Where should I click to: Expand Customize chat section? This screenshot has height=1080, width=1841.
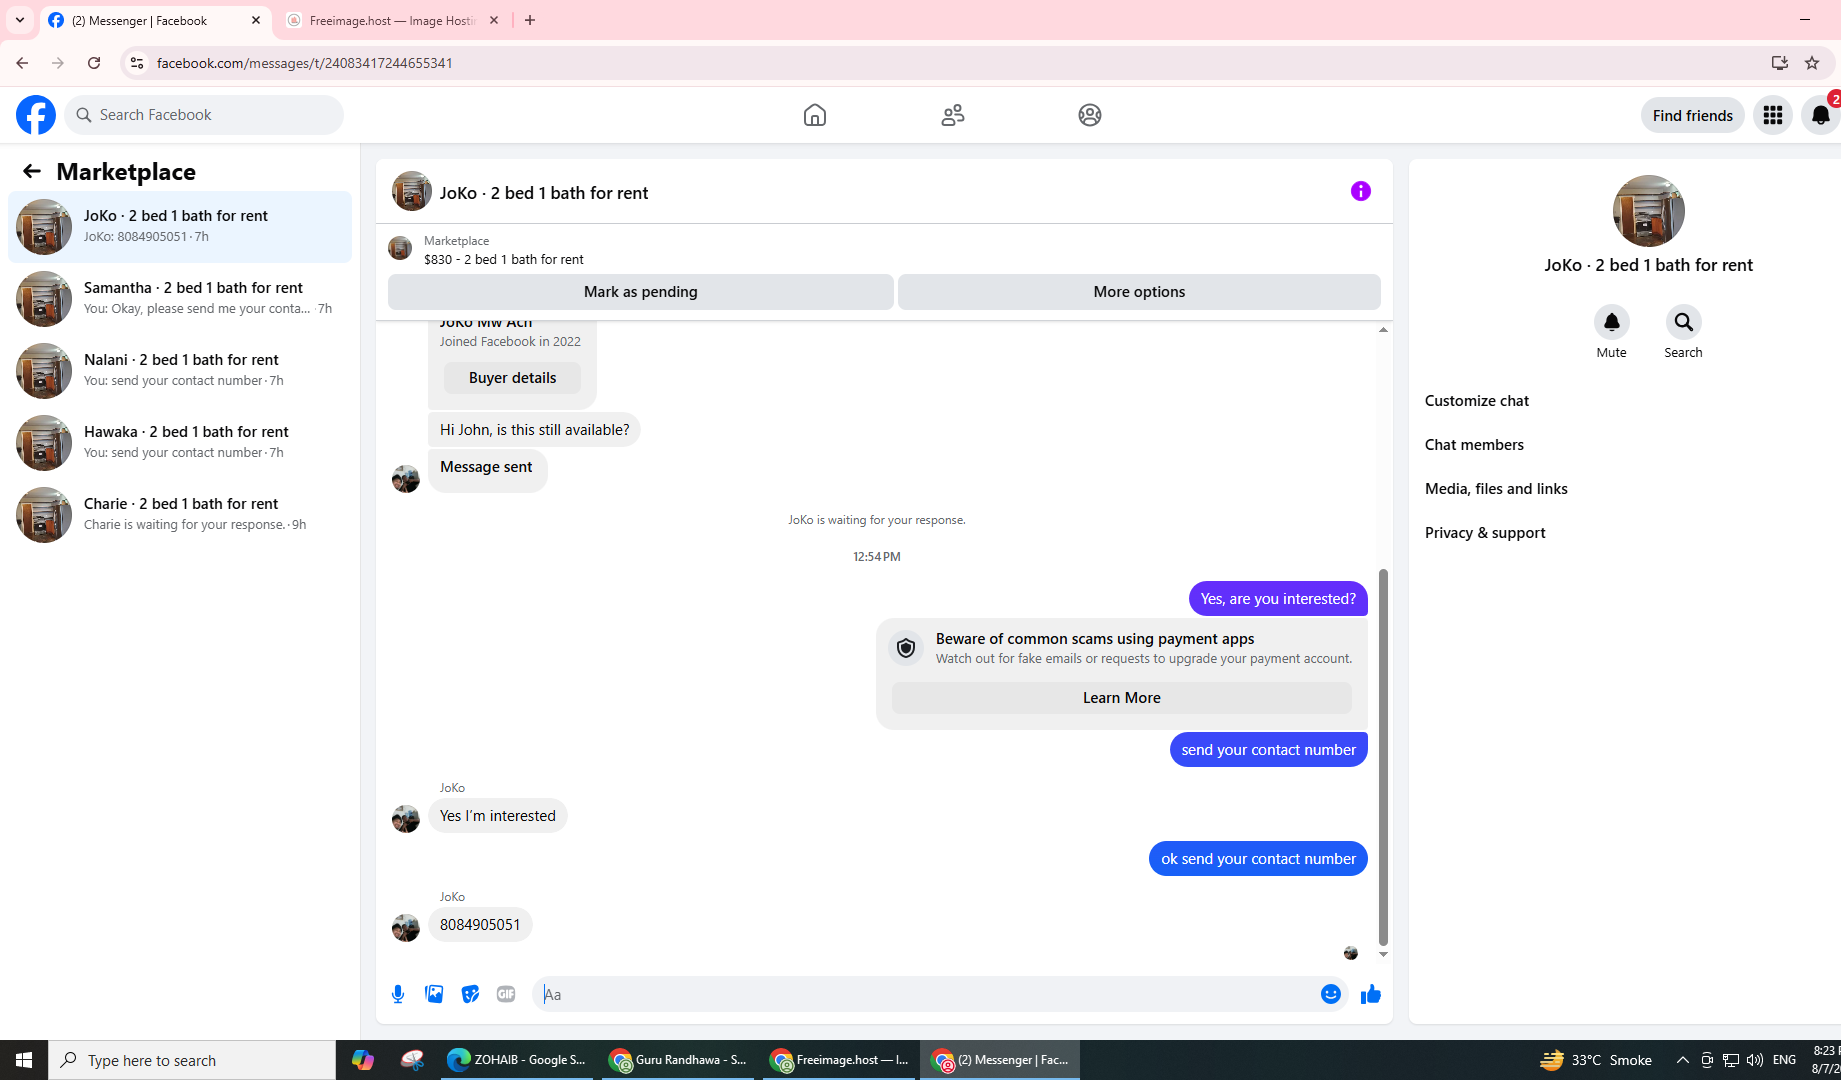pyautogui.click(x=1476, y=401)
